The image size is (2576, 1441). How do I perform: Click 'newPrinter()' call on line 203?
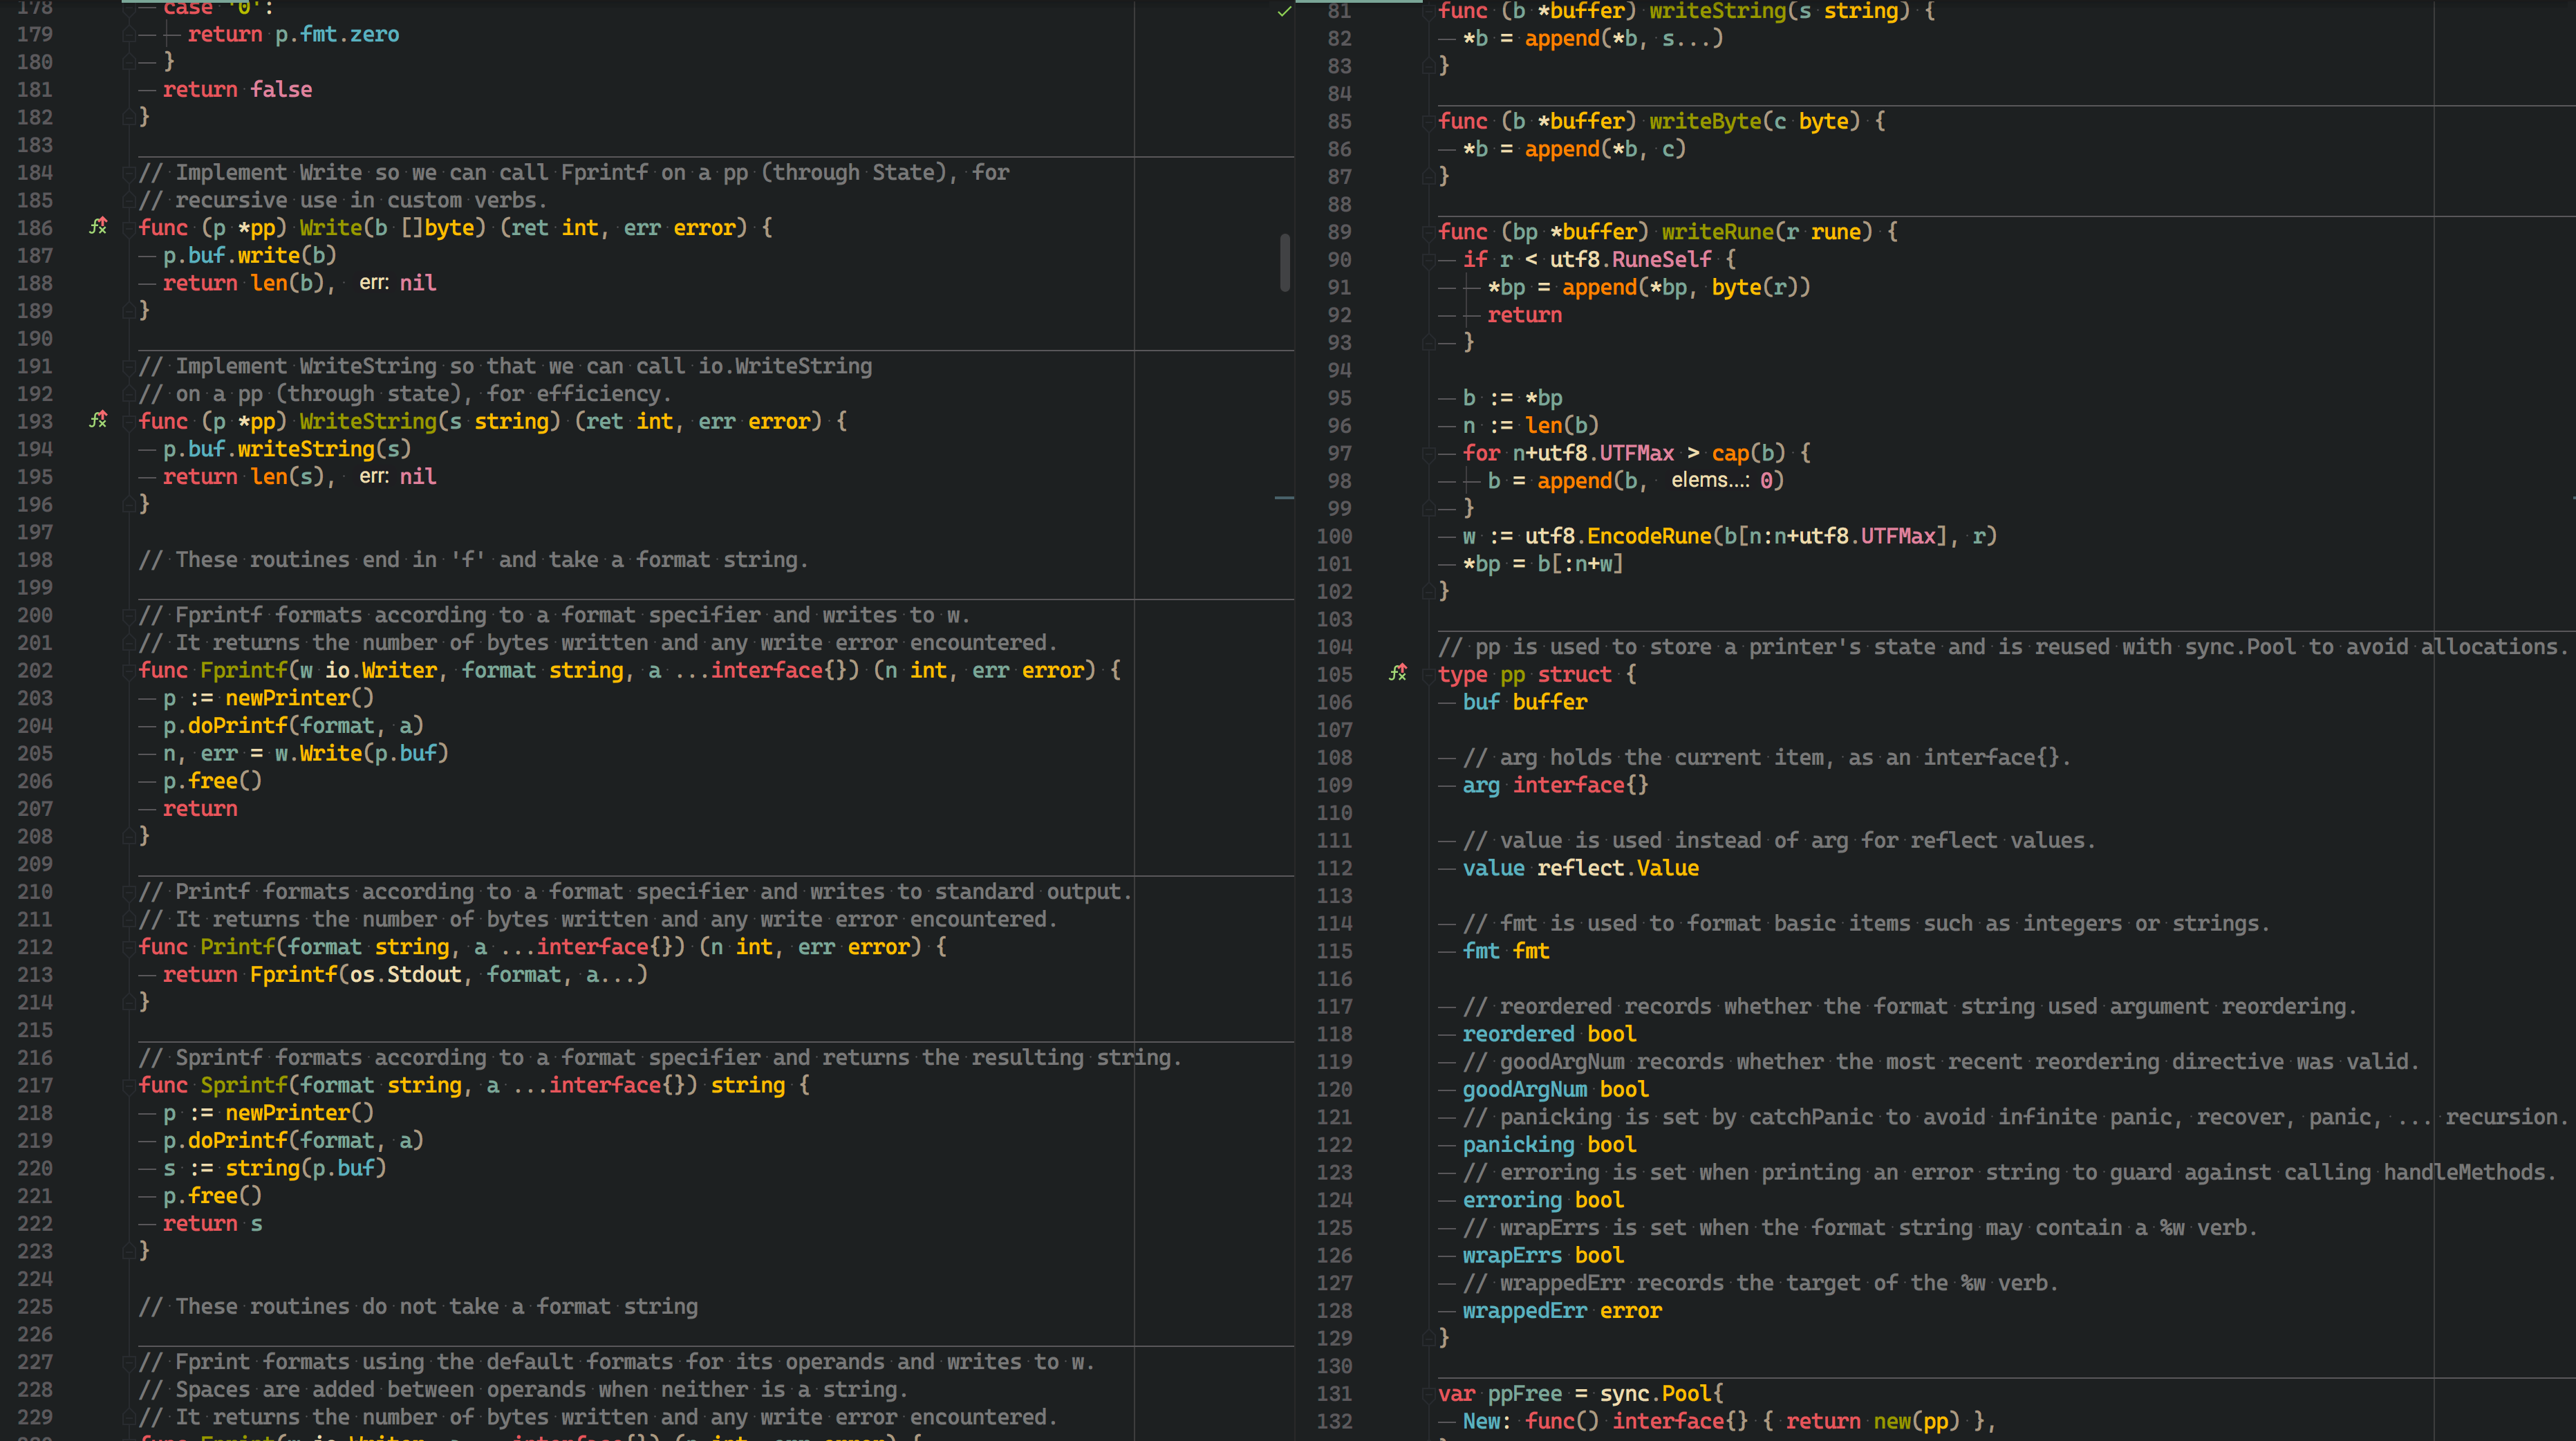tap(299, 698)
